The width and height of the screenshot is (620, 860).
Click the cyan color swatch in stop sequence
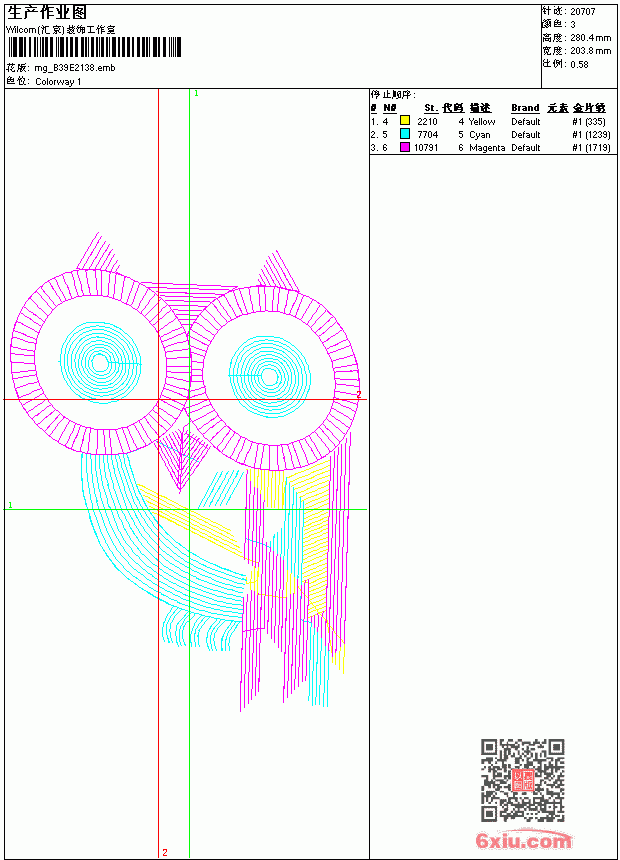[405, 133]
